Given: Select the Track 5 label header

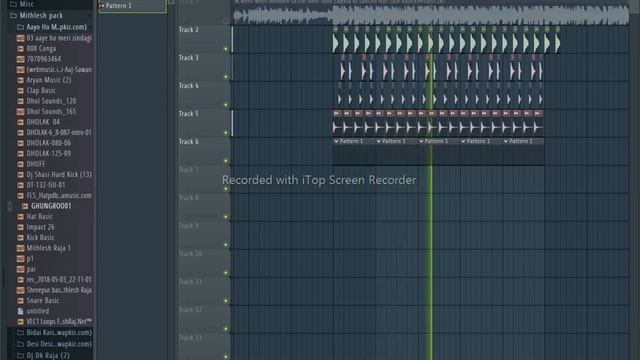Looking at the screenshot, I should [x=189, y=114].
